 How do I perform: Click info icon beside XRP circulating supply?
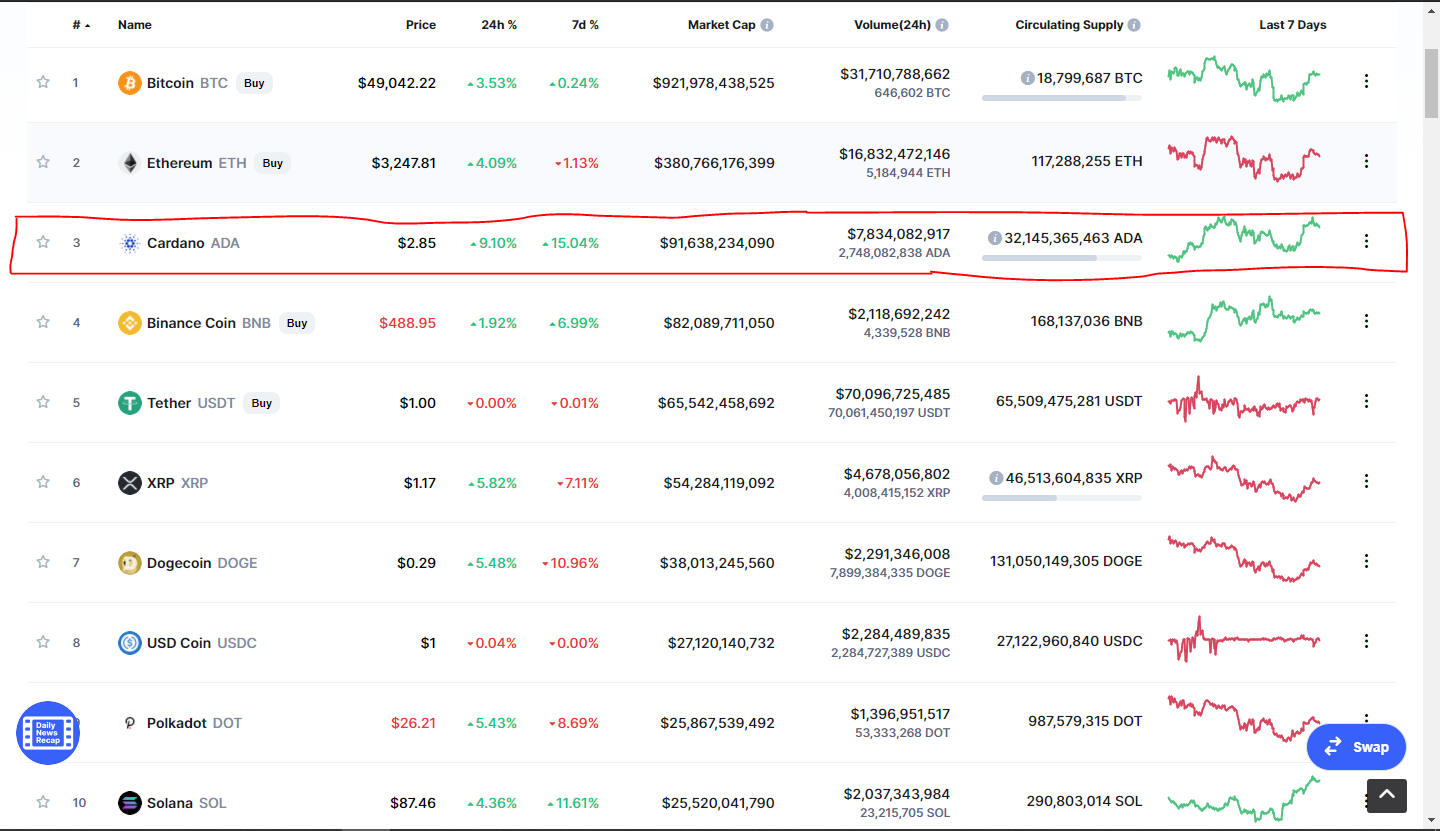click(995, 478)
